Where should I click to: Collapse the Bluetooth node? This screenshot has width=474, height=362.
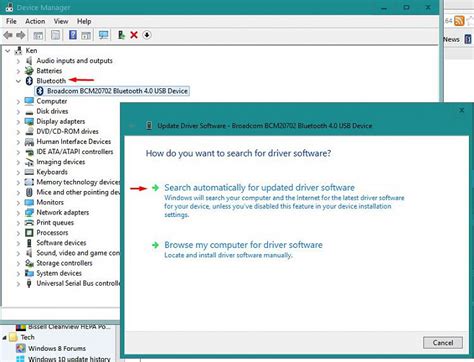tap(18, 81)
